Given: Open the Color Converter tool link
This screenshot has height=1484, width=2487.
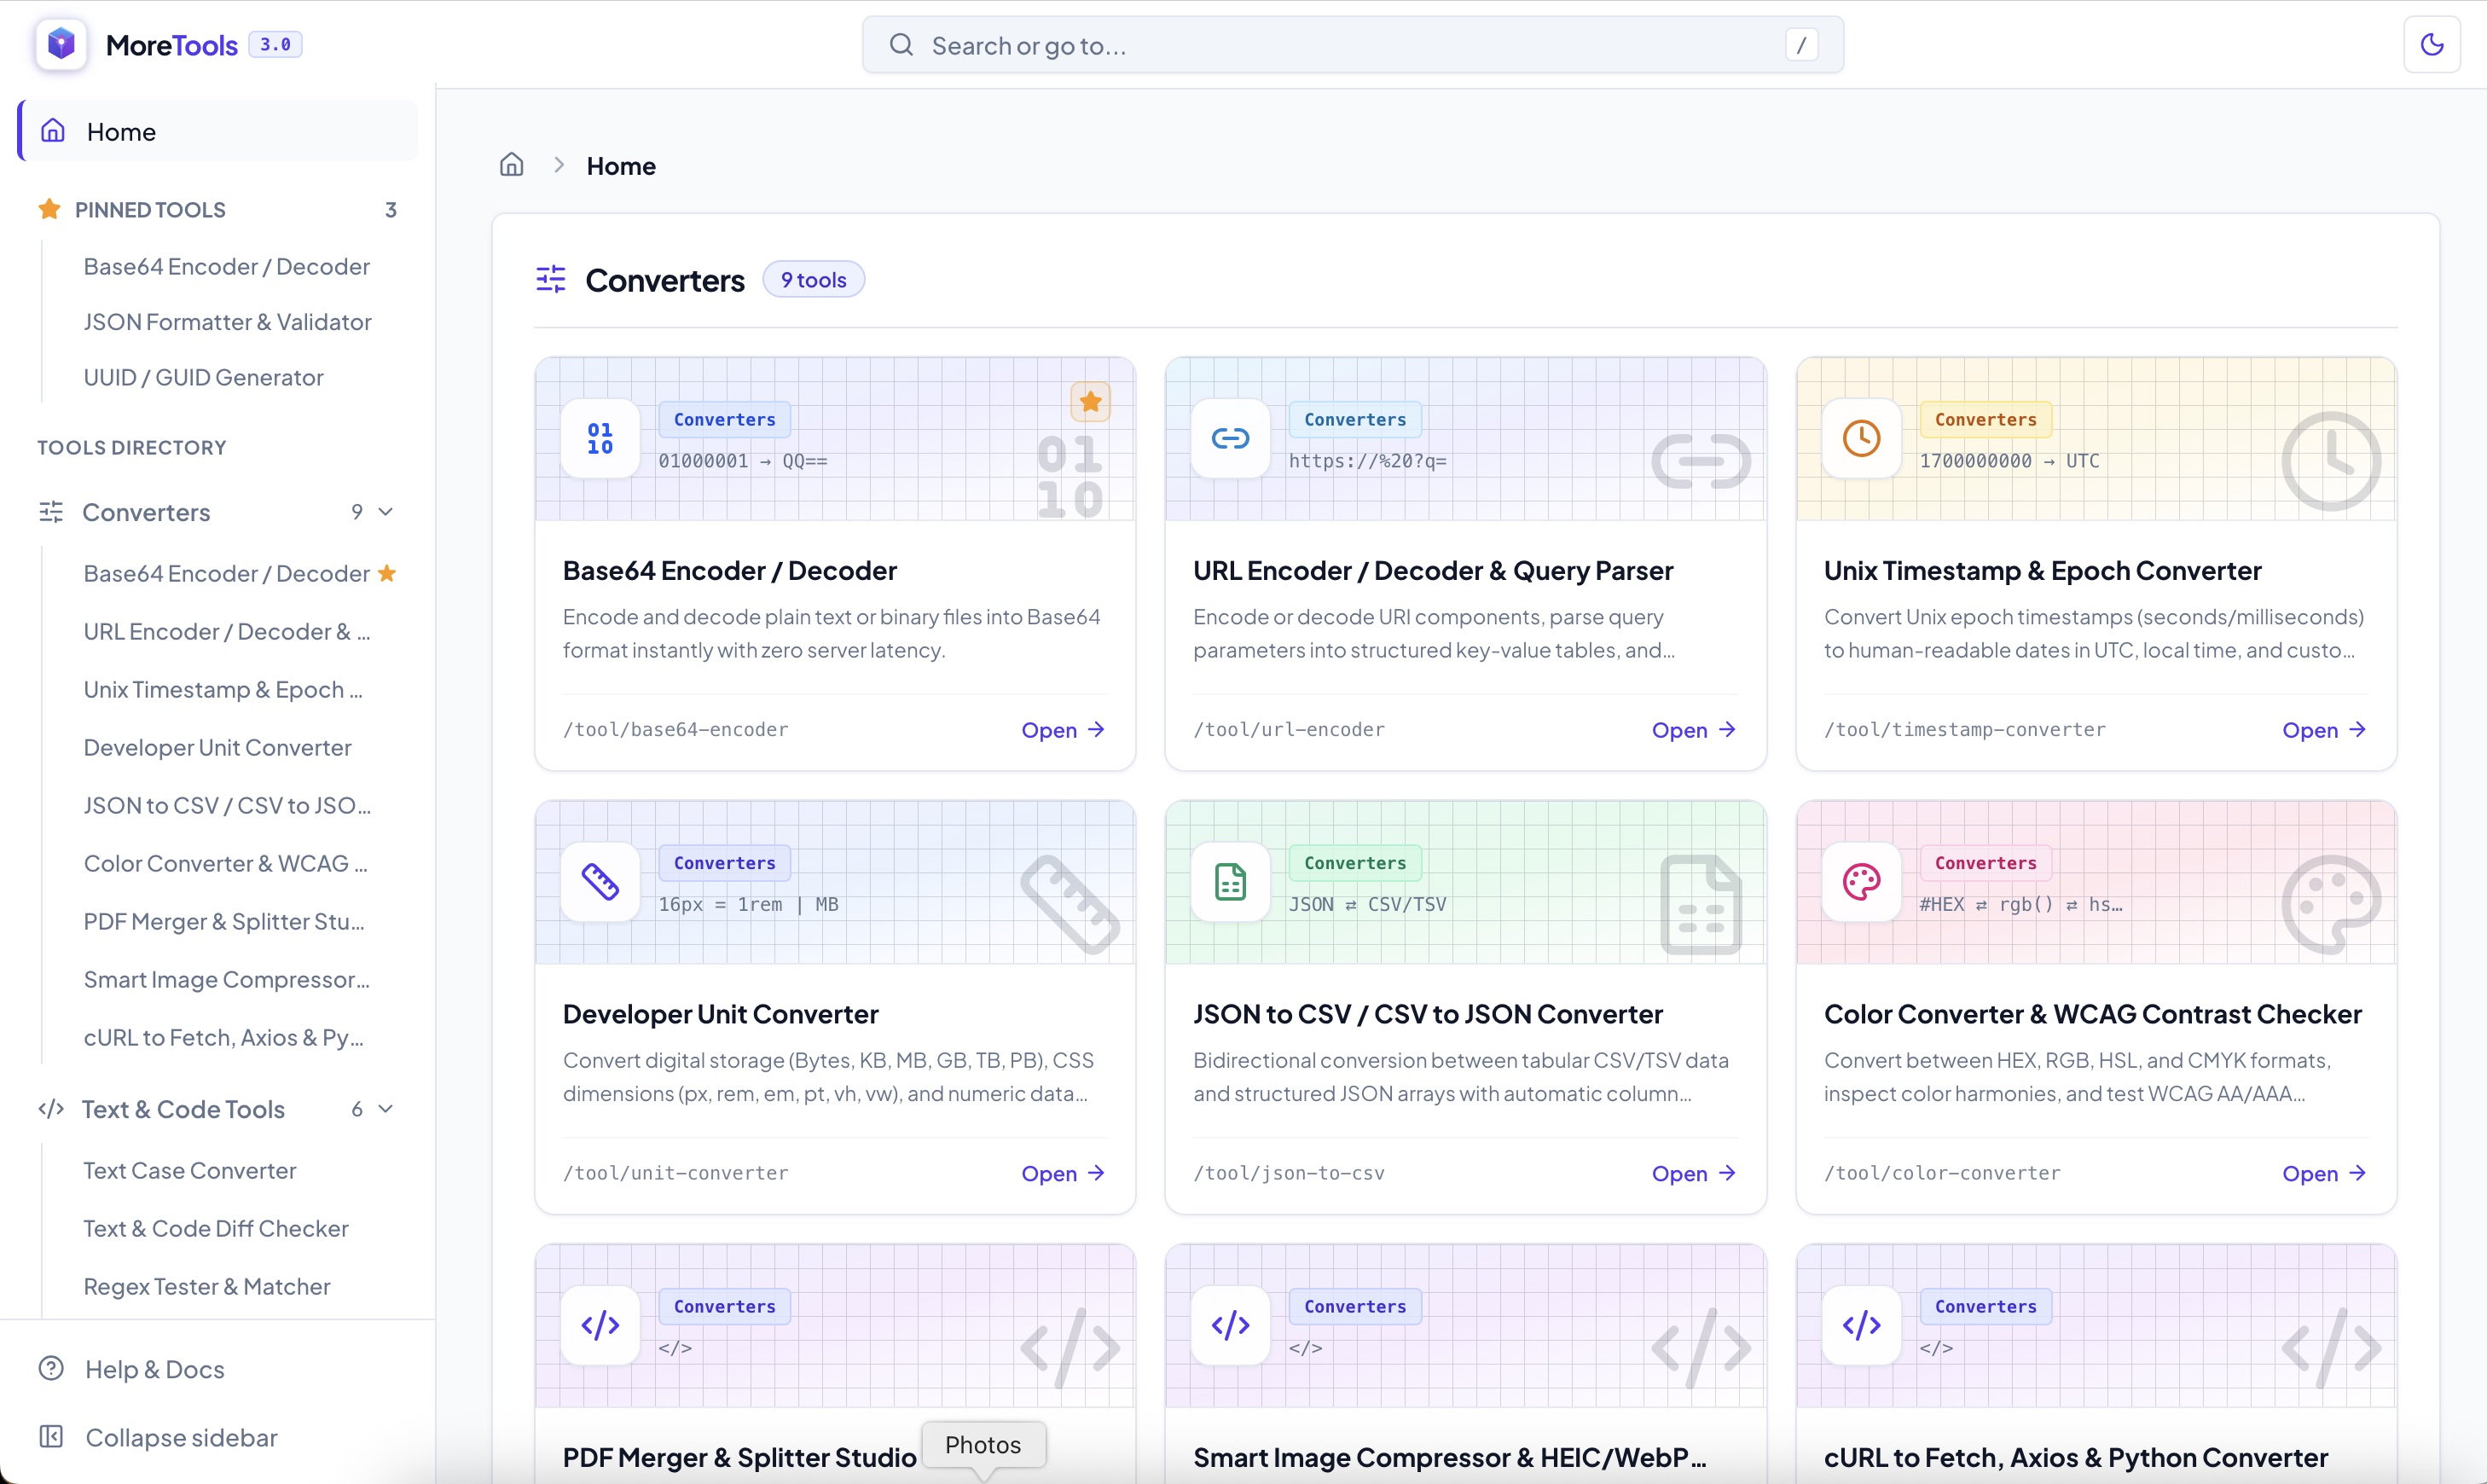Looking at the screenshot, I should tap(2323, 1173).
